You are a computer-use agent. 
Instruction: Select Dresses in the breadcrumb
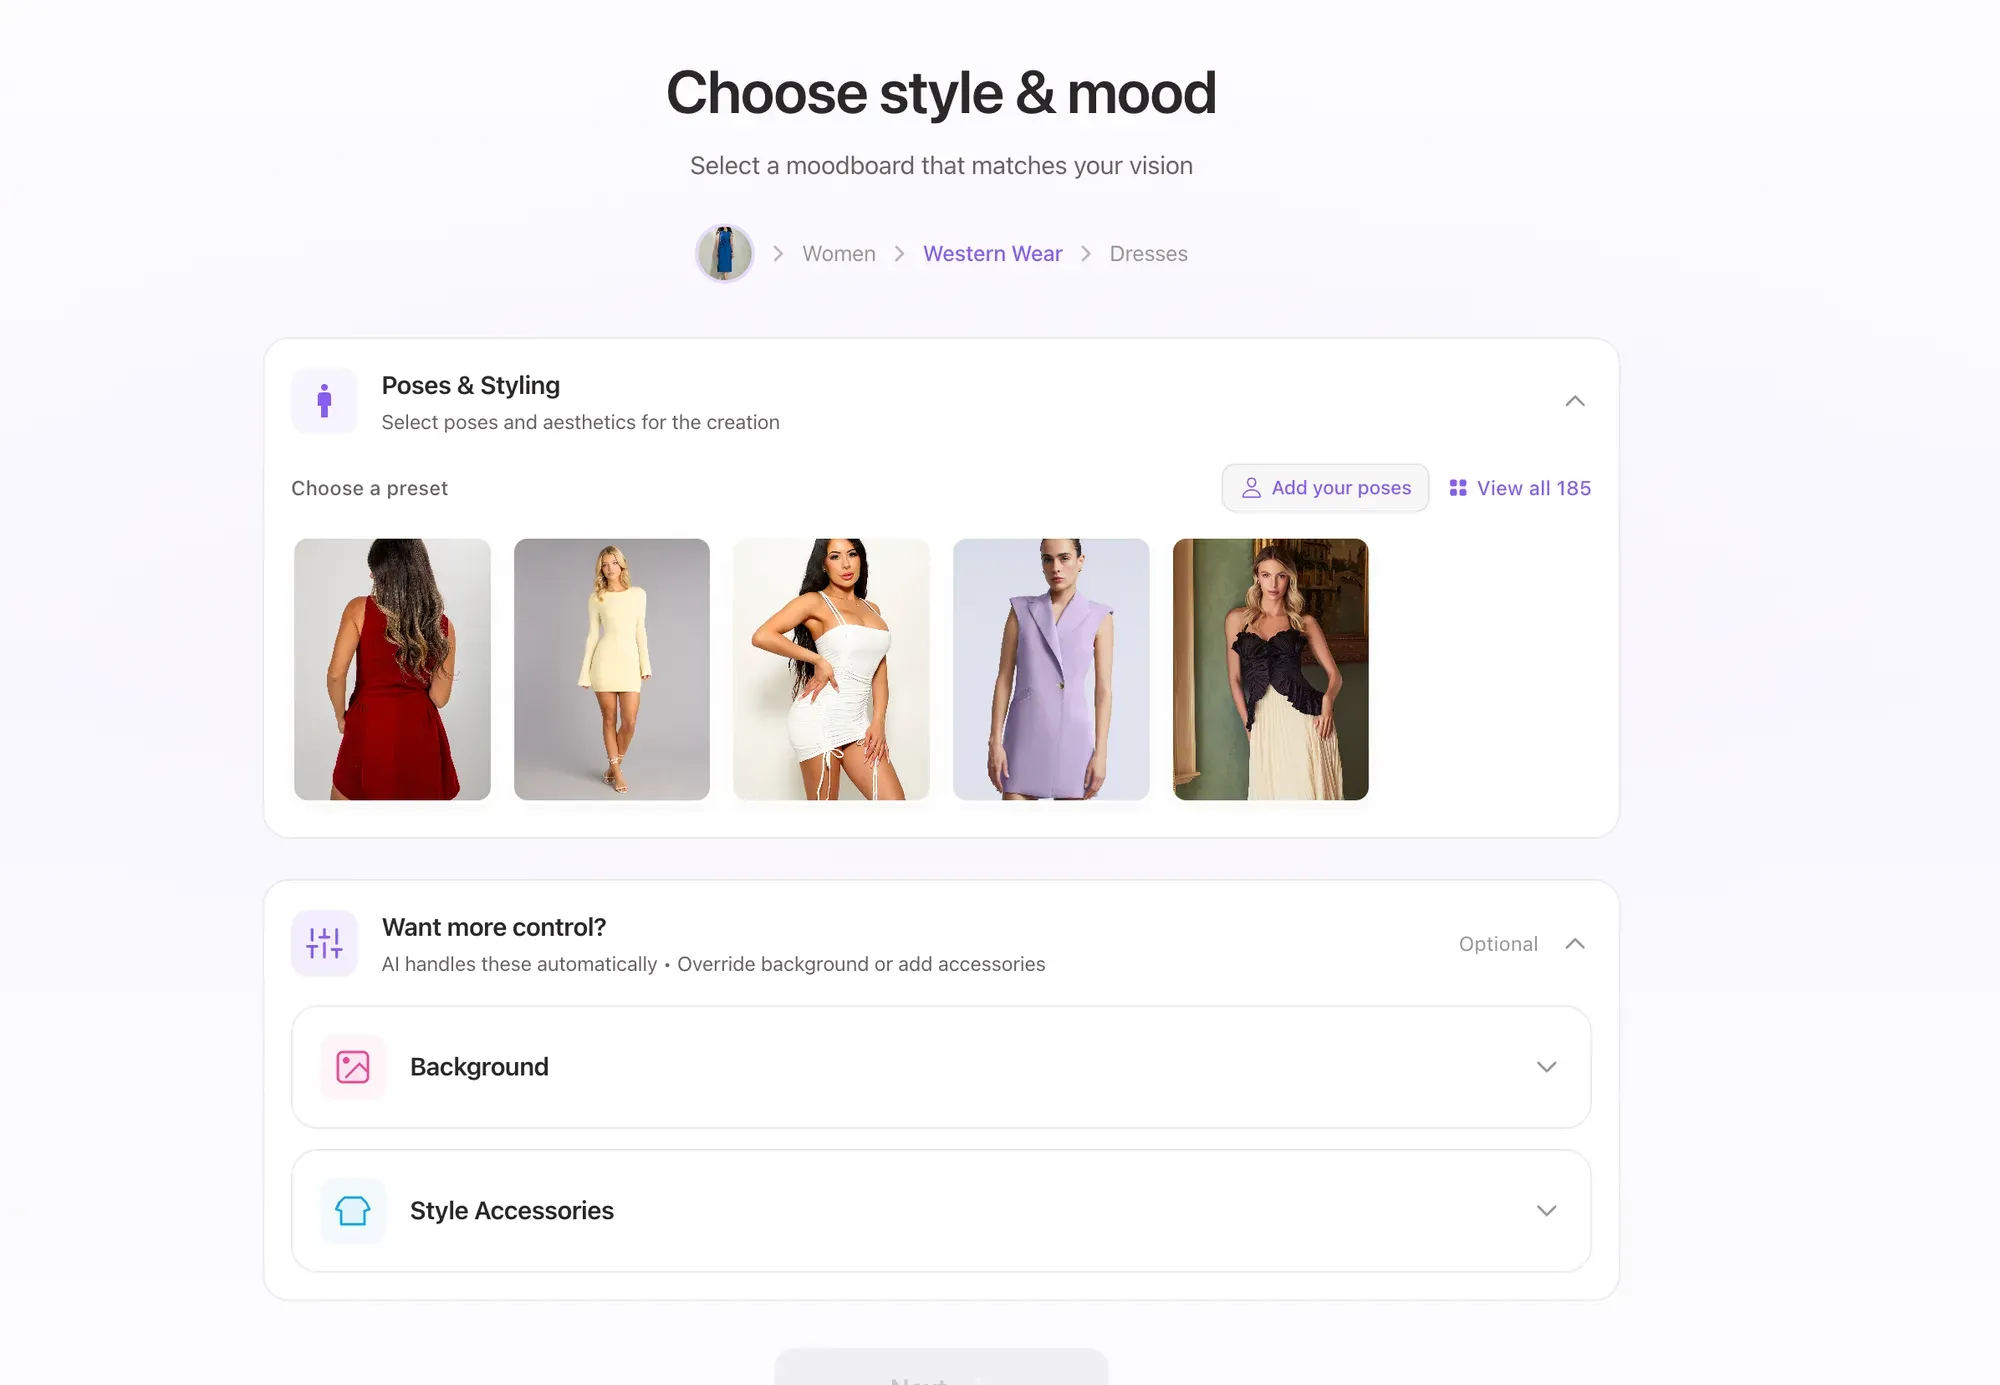(x=1148, y=254)
